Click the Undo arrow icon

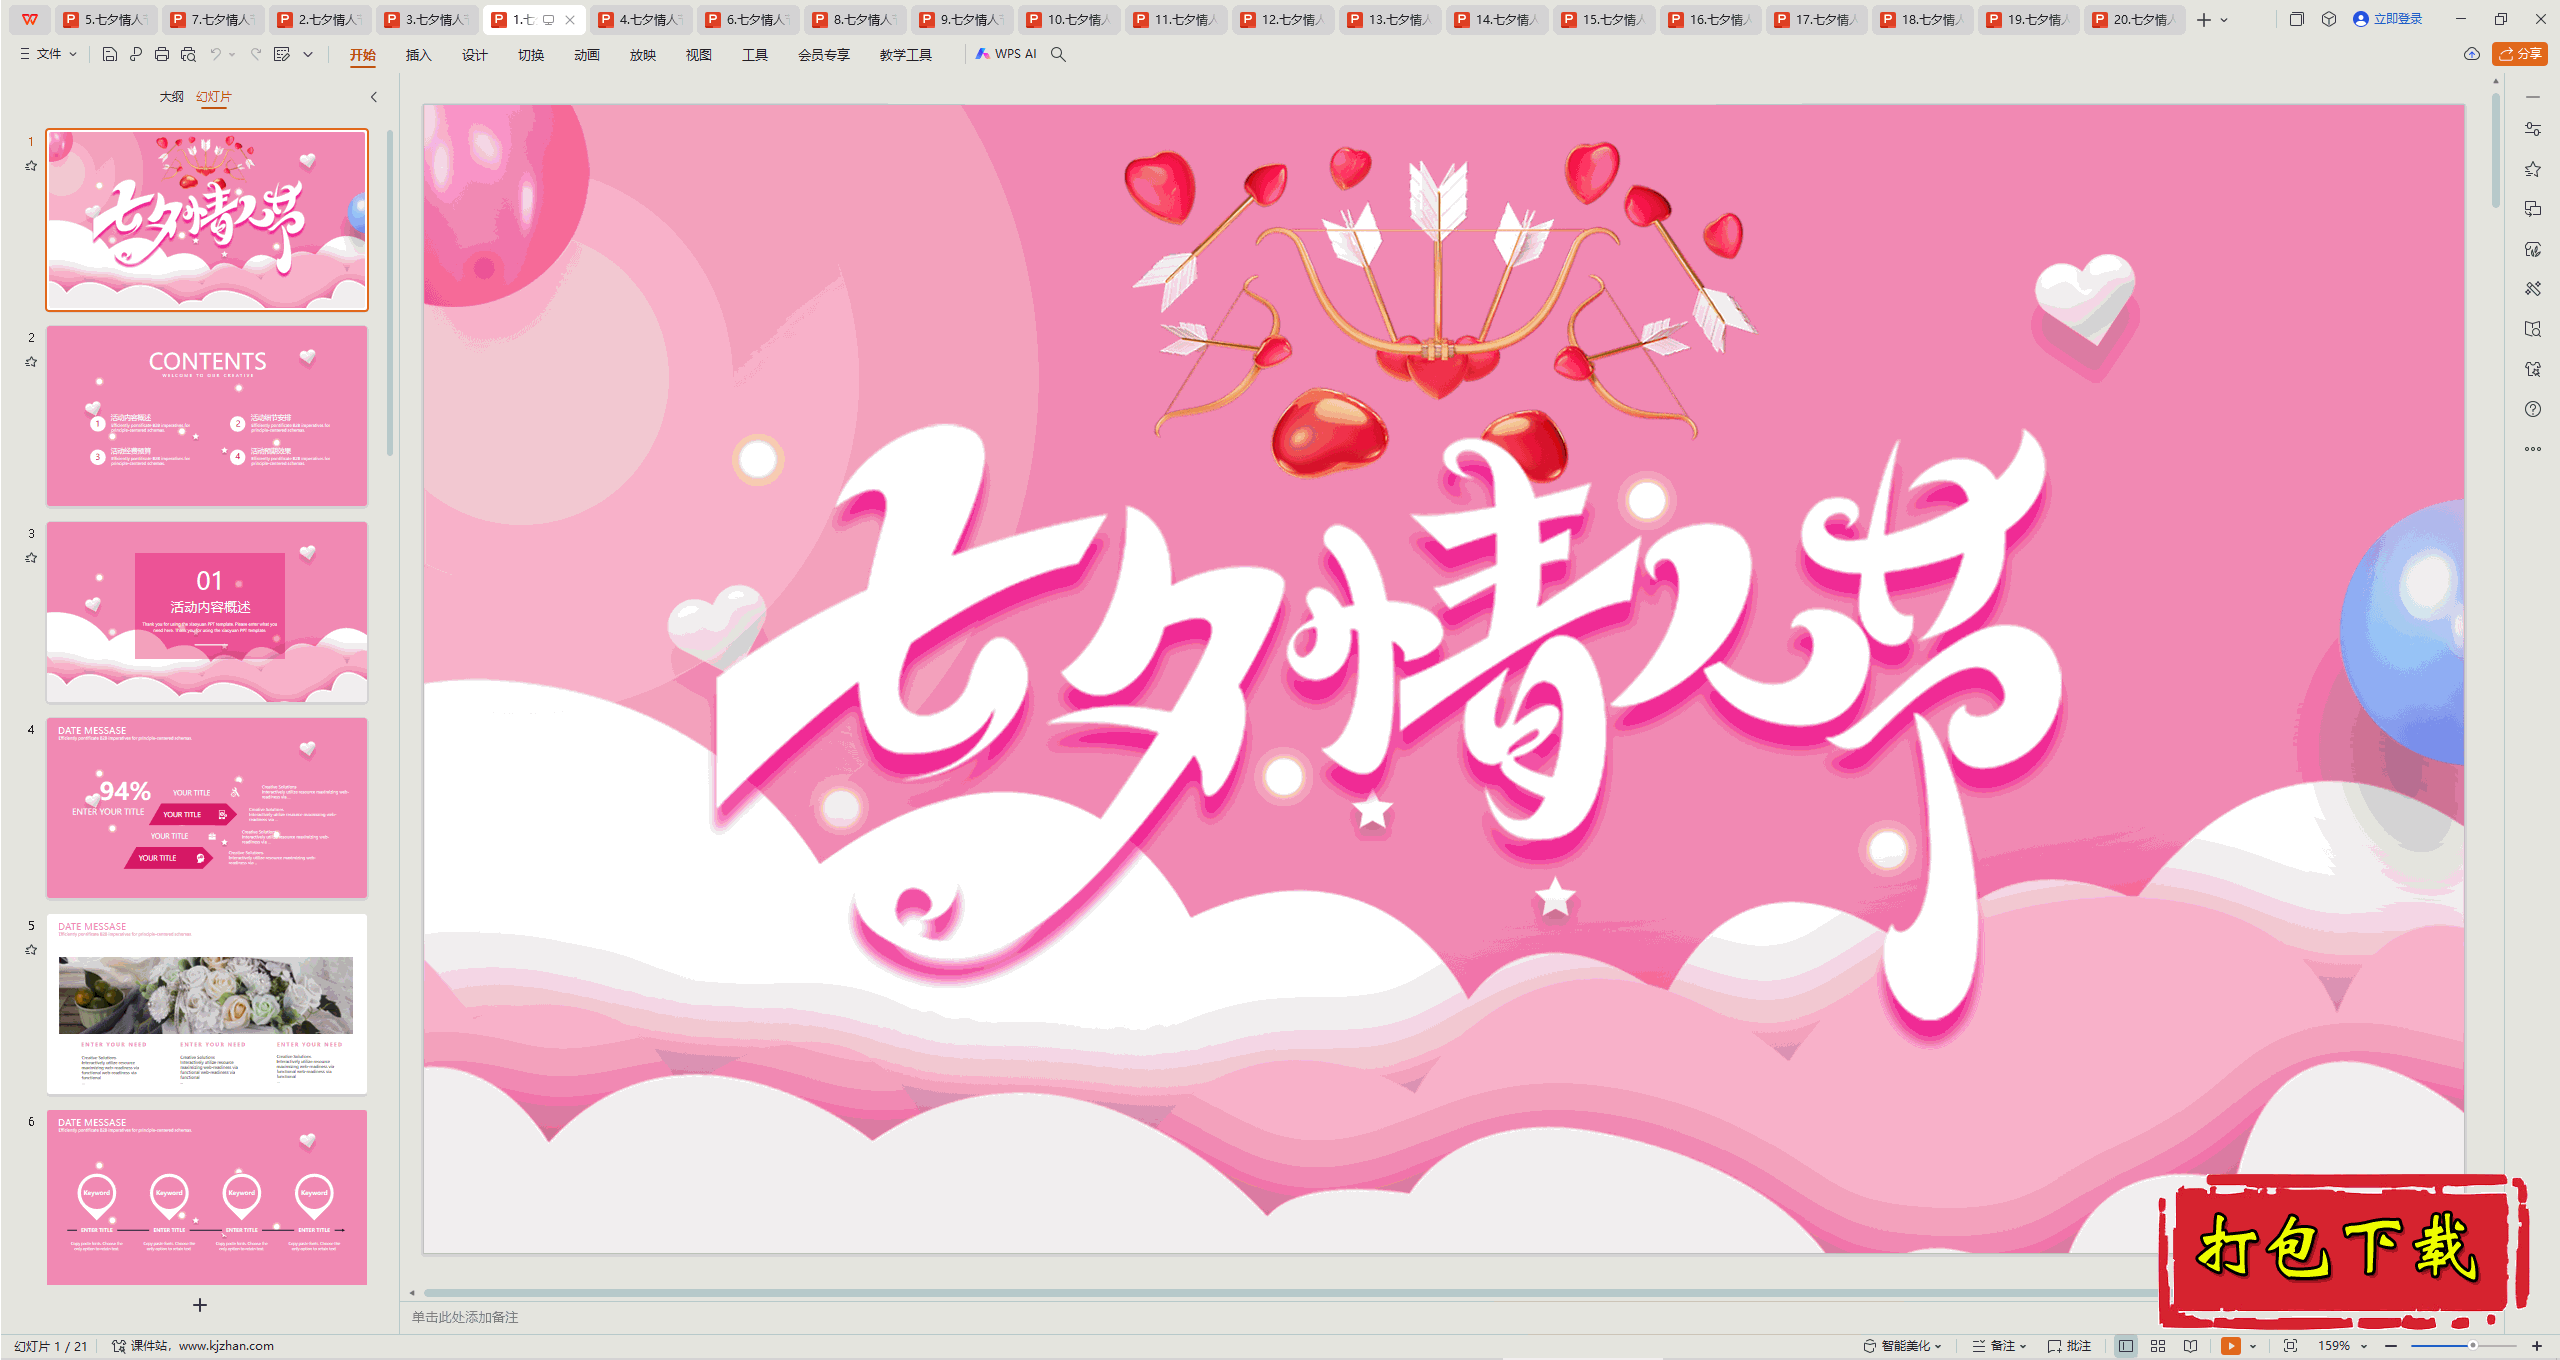pos(215,54)
